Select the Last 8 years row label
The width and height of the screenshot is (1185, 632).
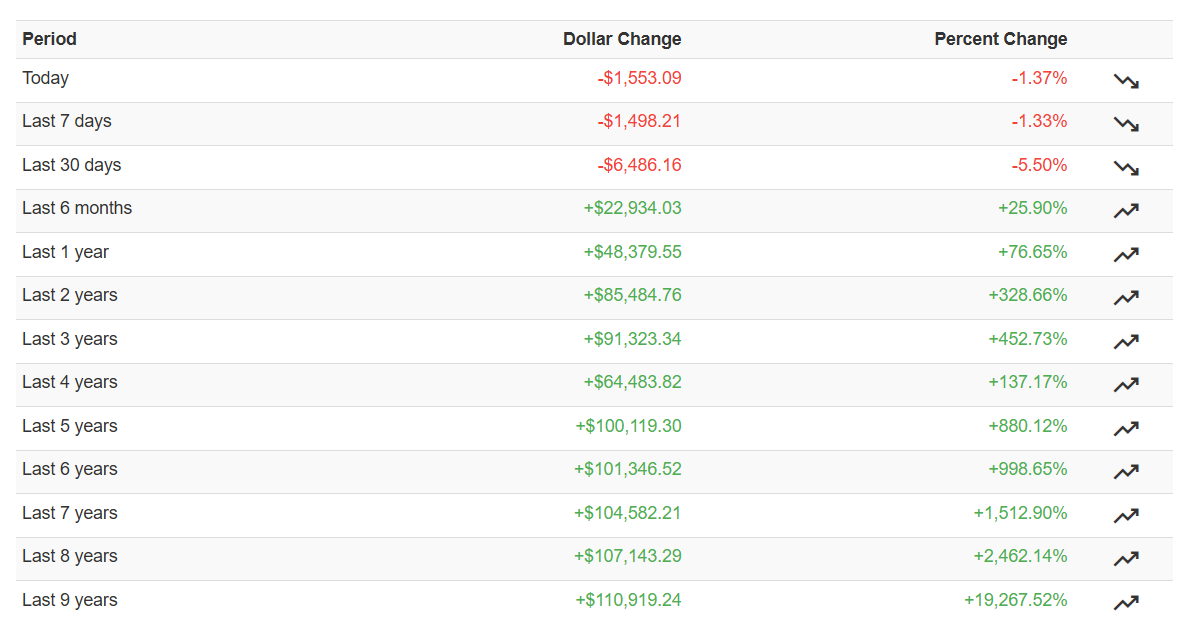pos(69,556)
